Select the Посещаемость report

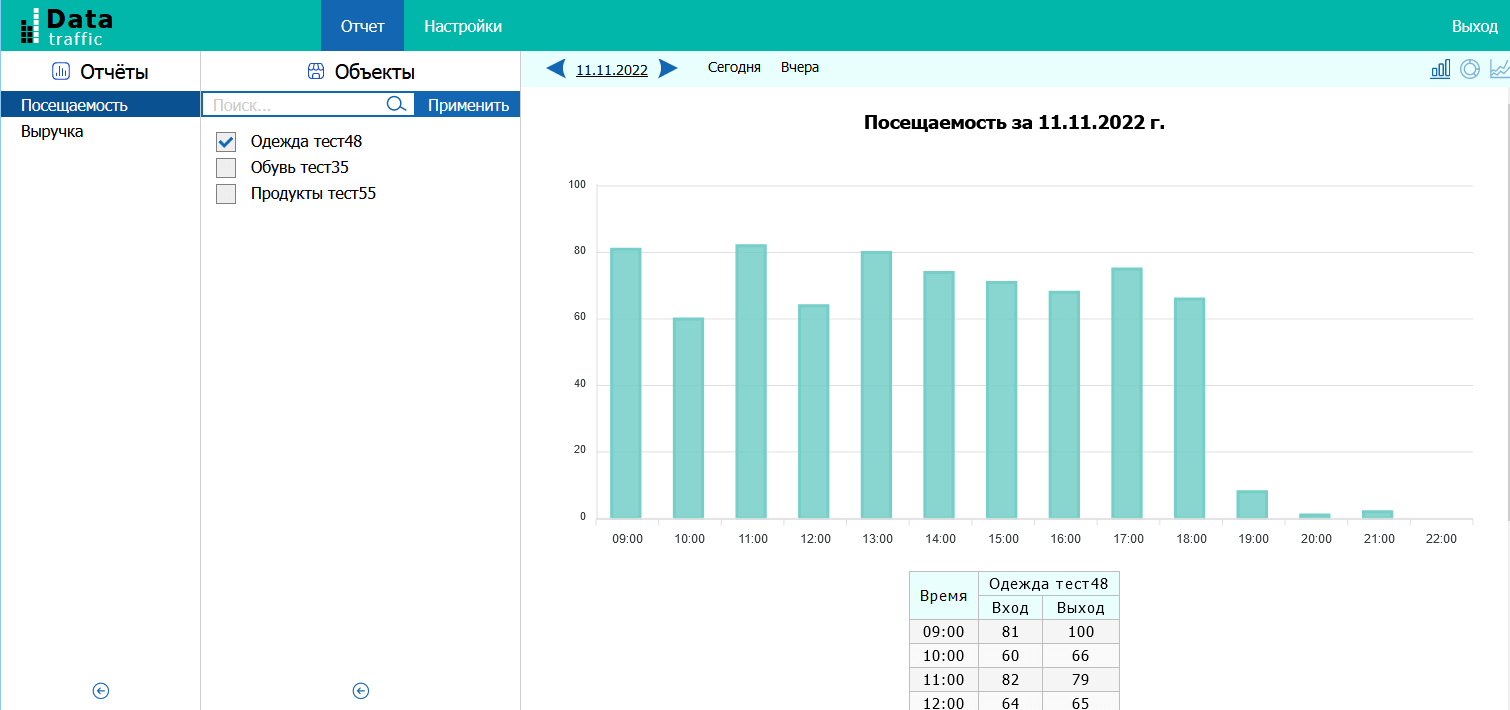pyautogui.click(x=74, y=105)
